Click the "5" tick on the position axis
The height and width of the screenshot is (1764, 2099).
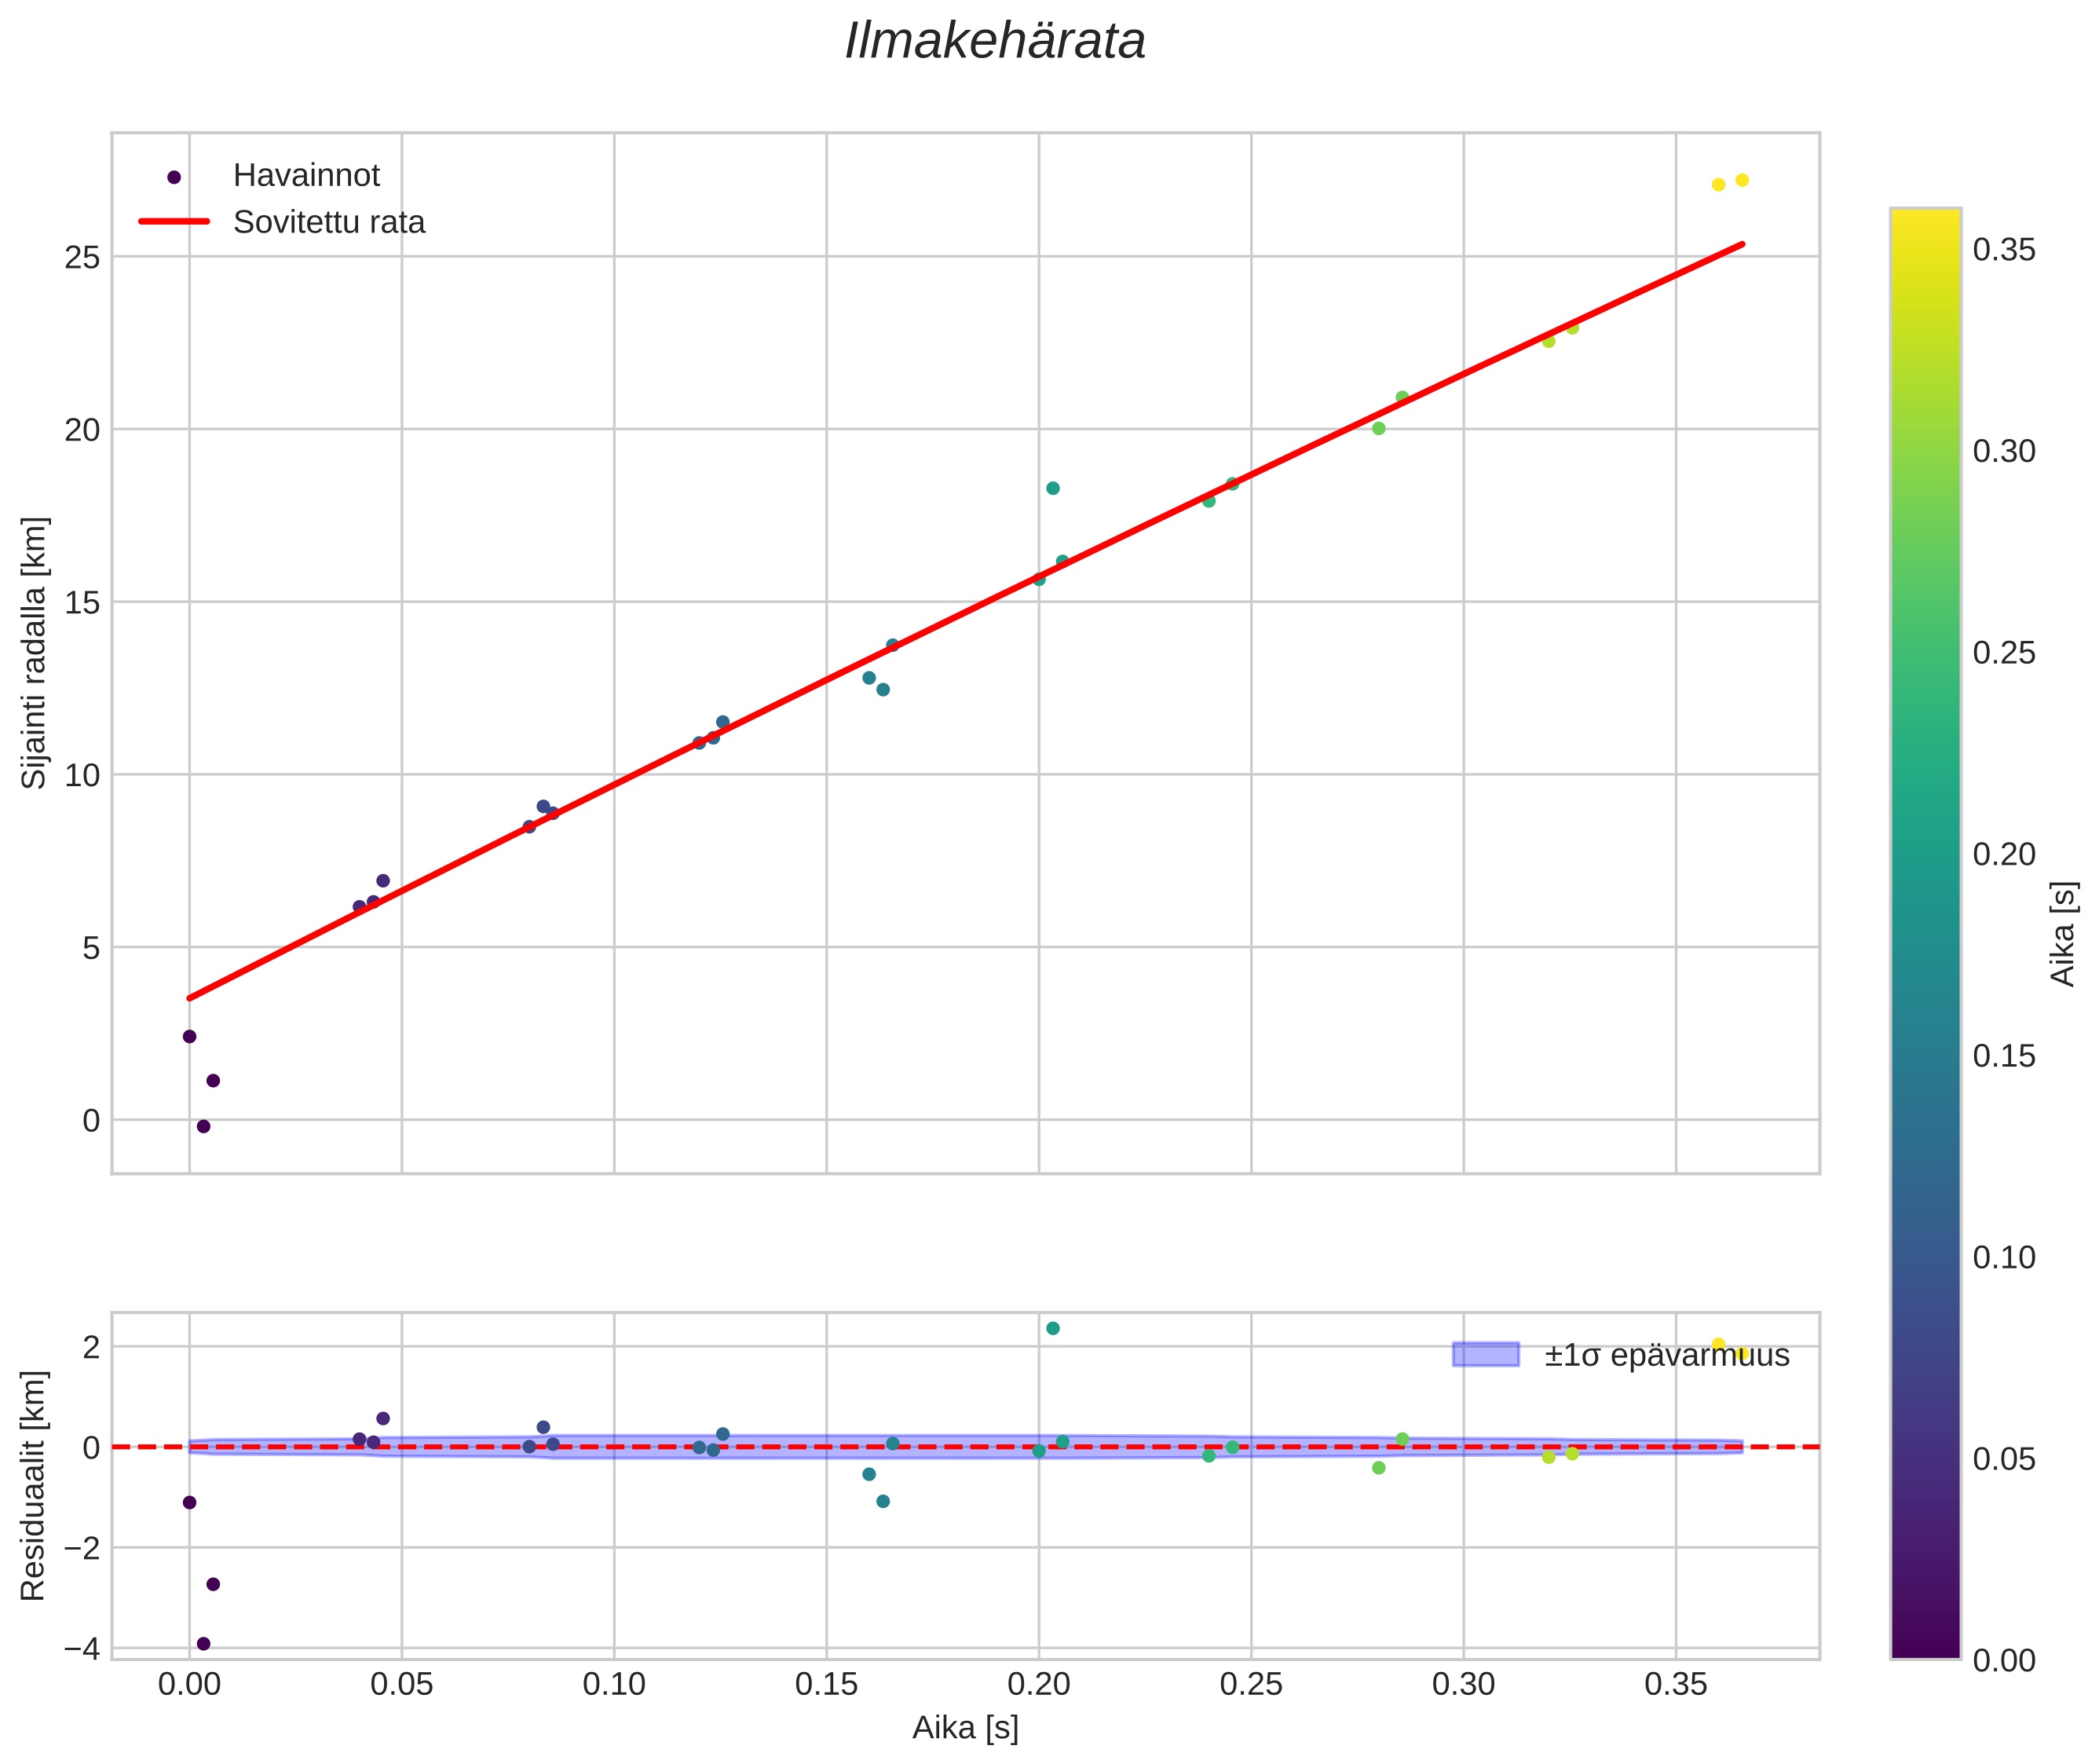click(91, 948)
